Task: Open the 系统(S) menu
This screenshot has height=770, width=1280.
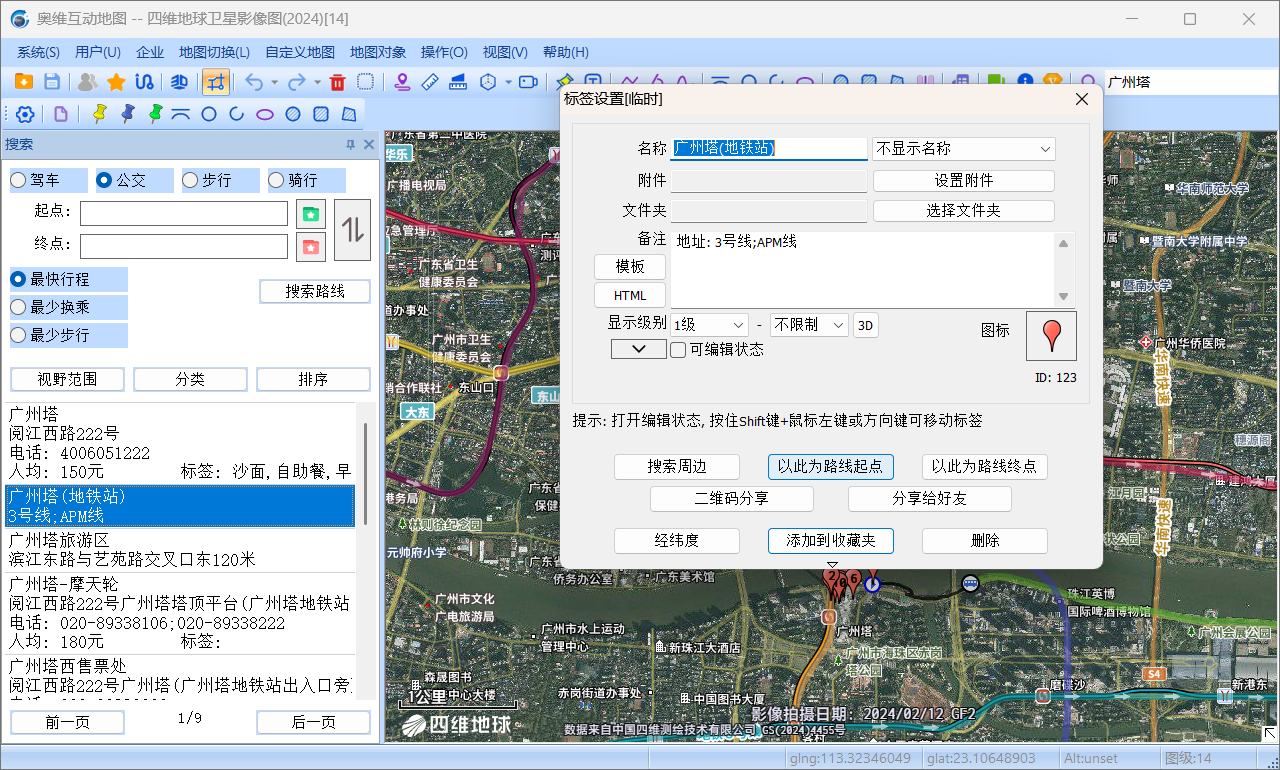Action: (38, 52)
